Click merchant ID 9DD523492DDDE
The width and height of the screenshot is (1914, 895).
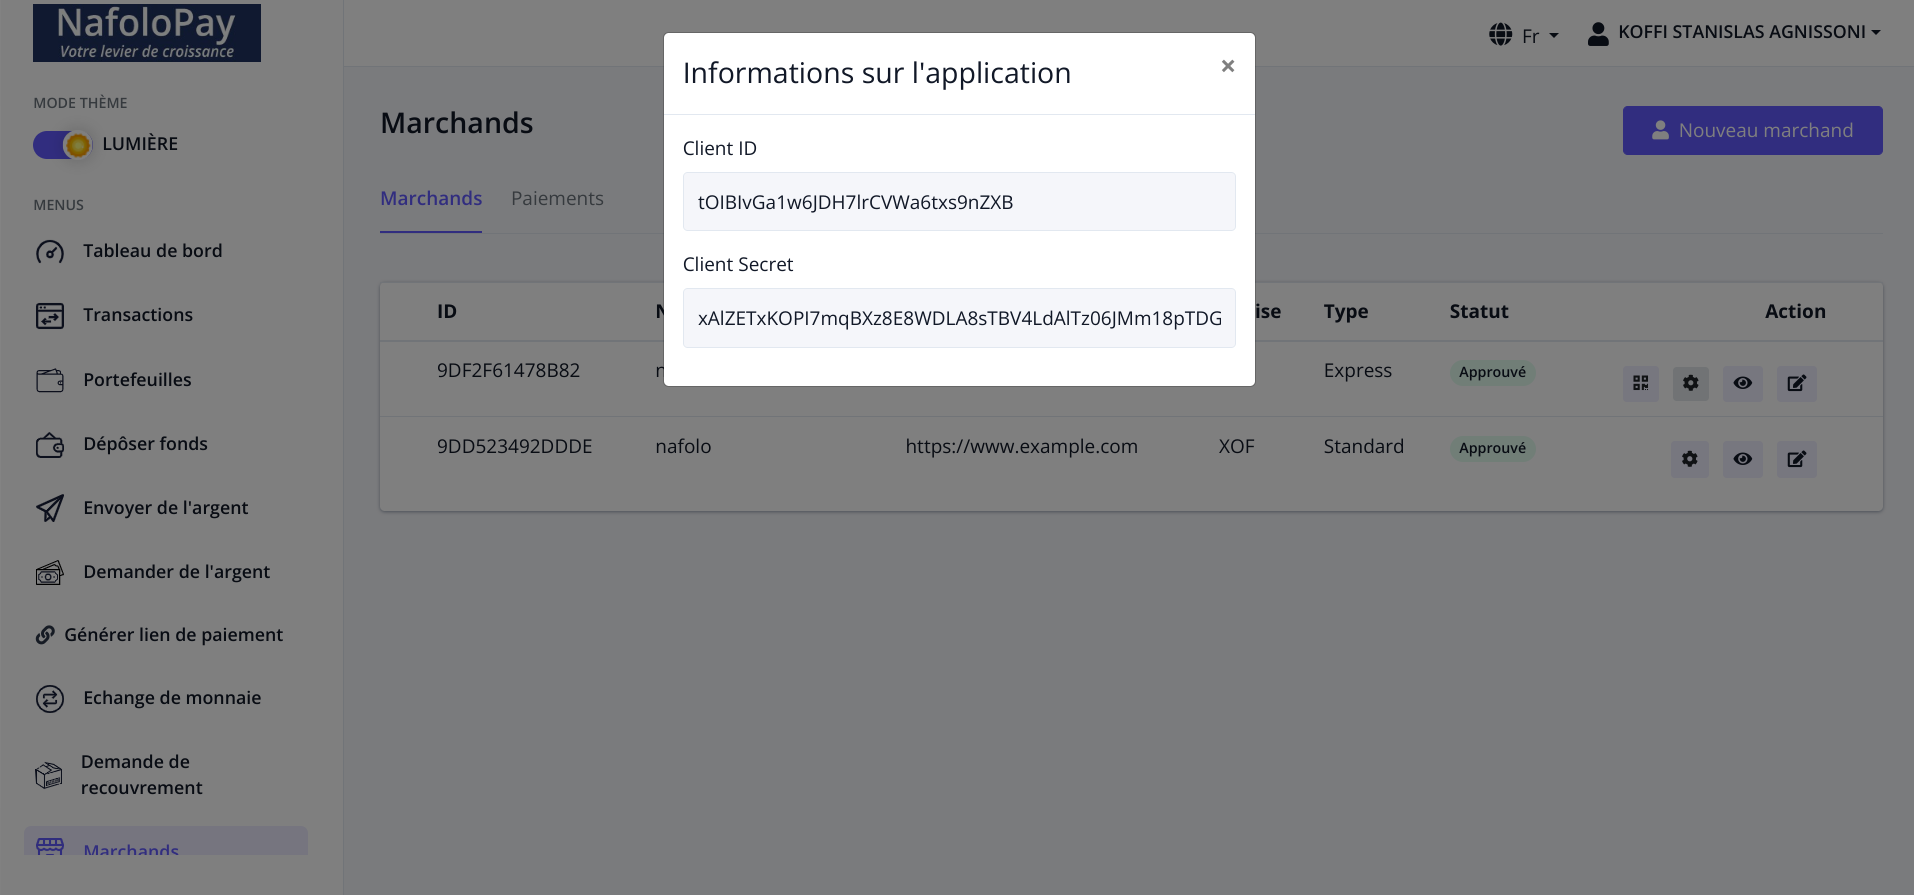click(514, 447)
